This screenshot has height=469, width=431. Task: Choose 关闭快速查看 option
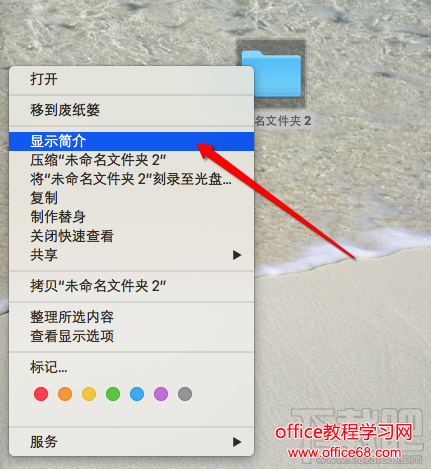coord(131,236)
